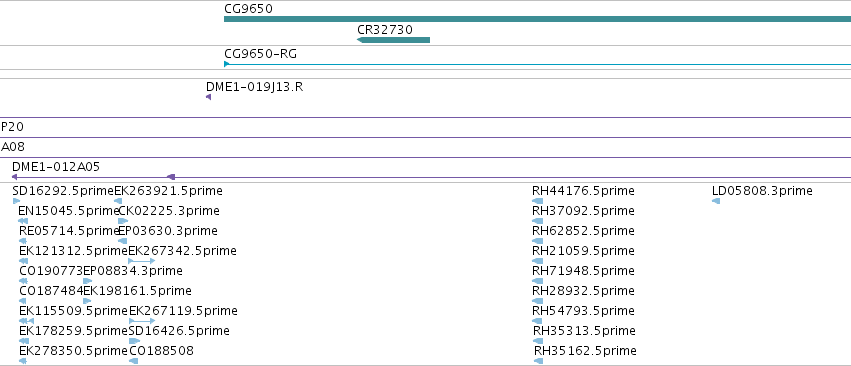Select the EK278350.5prime EST arrow
The width and height of the screenshot is (851, 366).
(x=23, y=361)
